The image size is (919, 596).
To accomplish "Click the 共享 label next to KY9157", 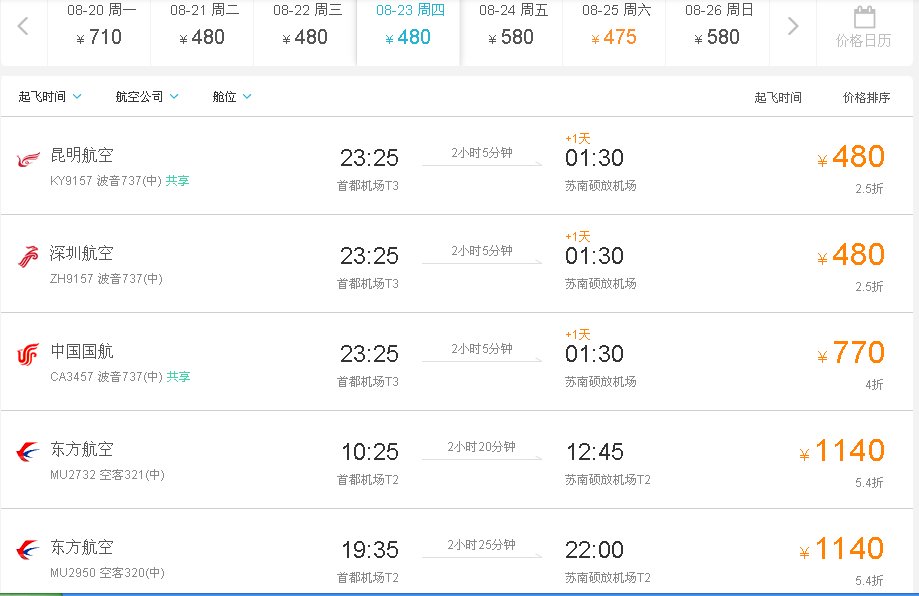I will point(179,182).
